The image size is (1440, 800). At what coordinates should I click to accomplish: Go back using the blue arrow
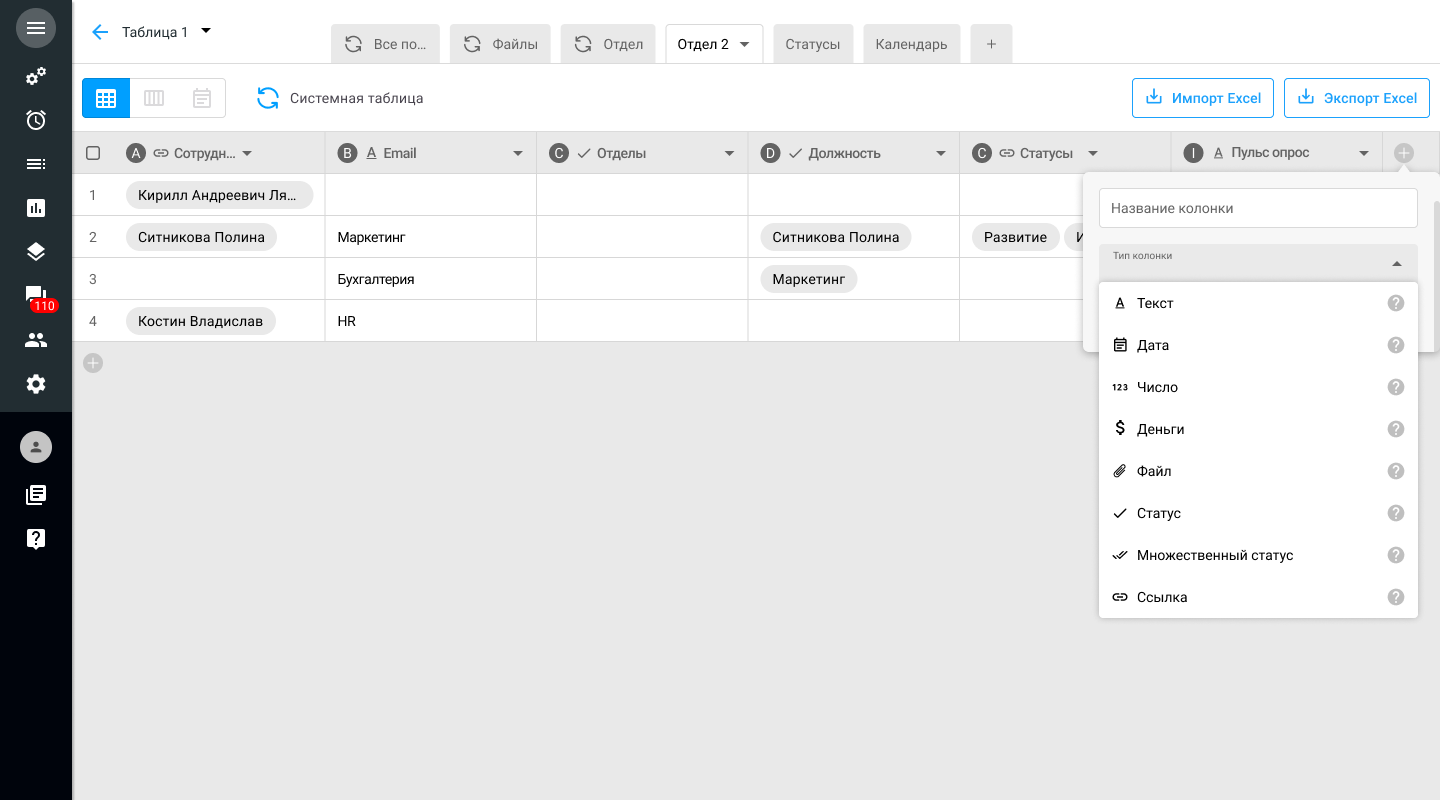[x=99, y=32]
